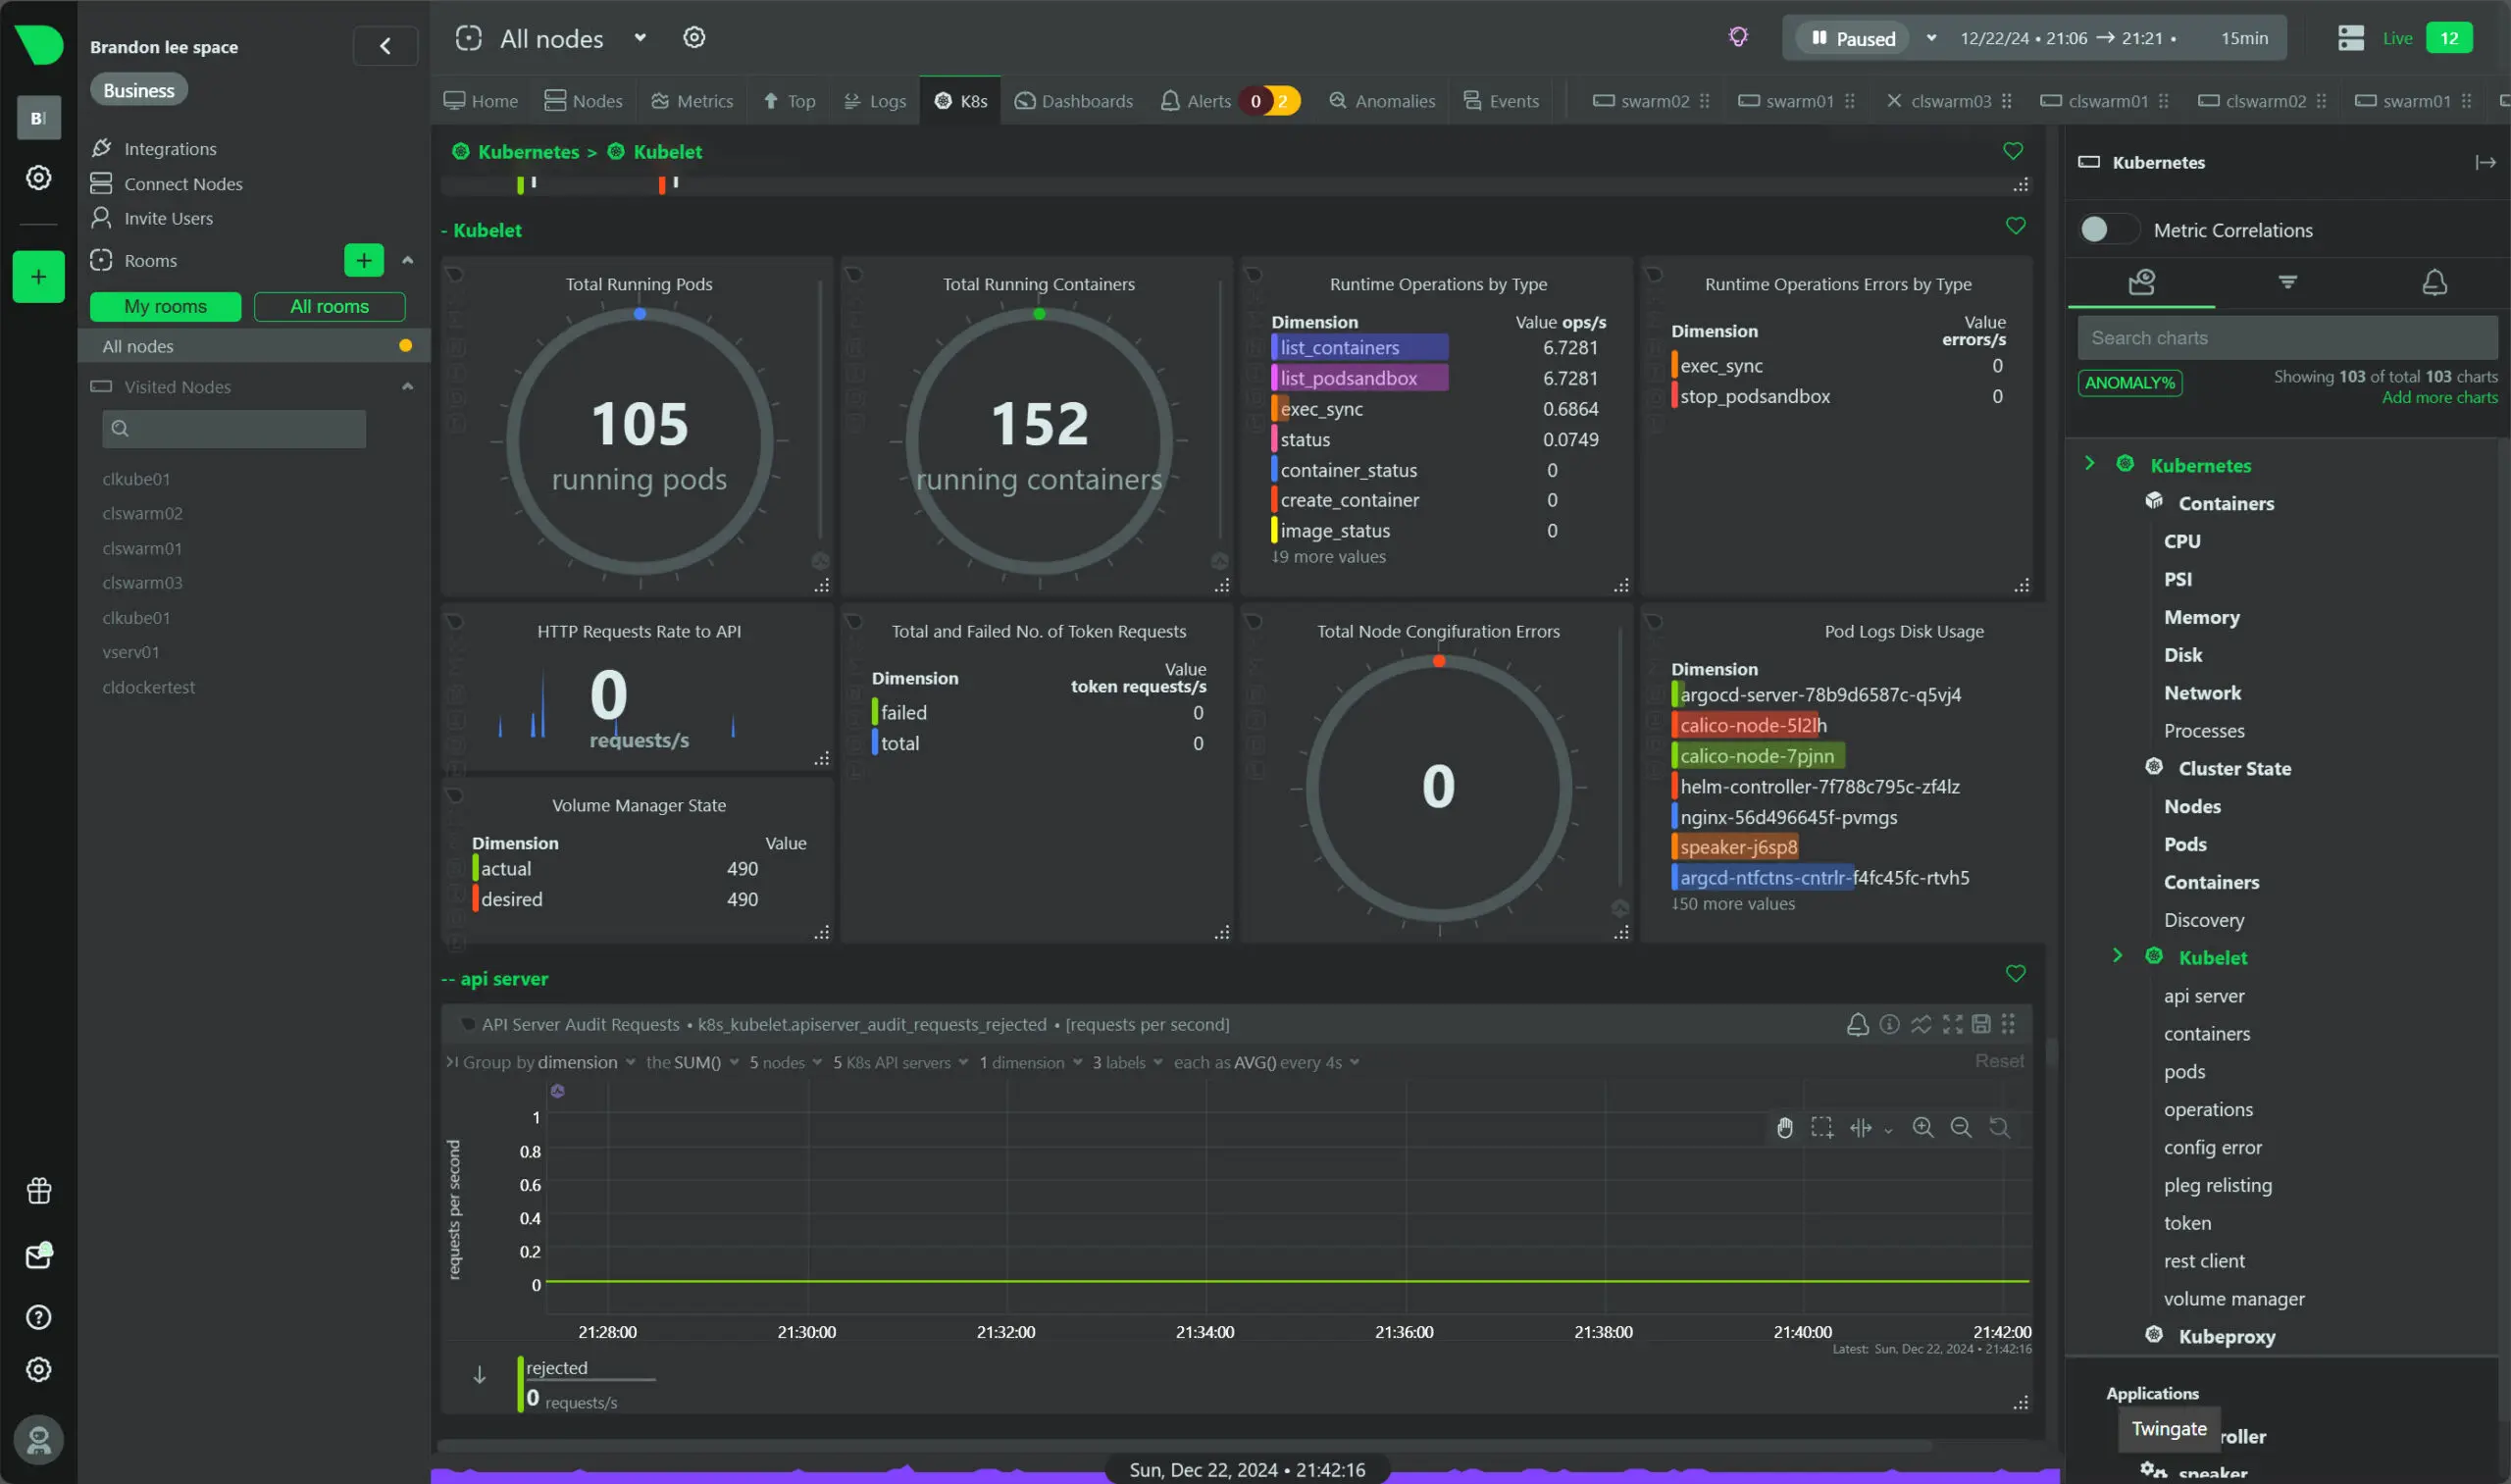Viewport: 2511px width, 1484px height.
Task: Click the chart zoom in magnifier
Action: (x=1922, y=1128)
